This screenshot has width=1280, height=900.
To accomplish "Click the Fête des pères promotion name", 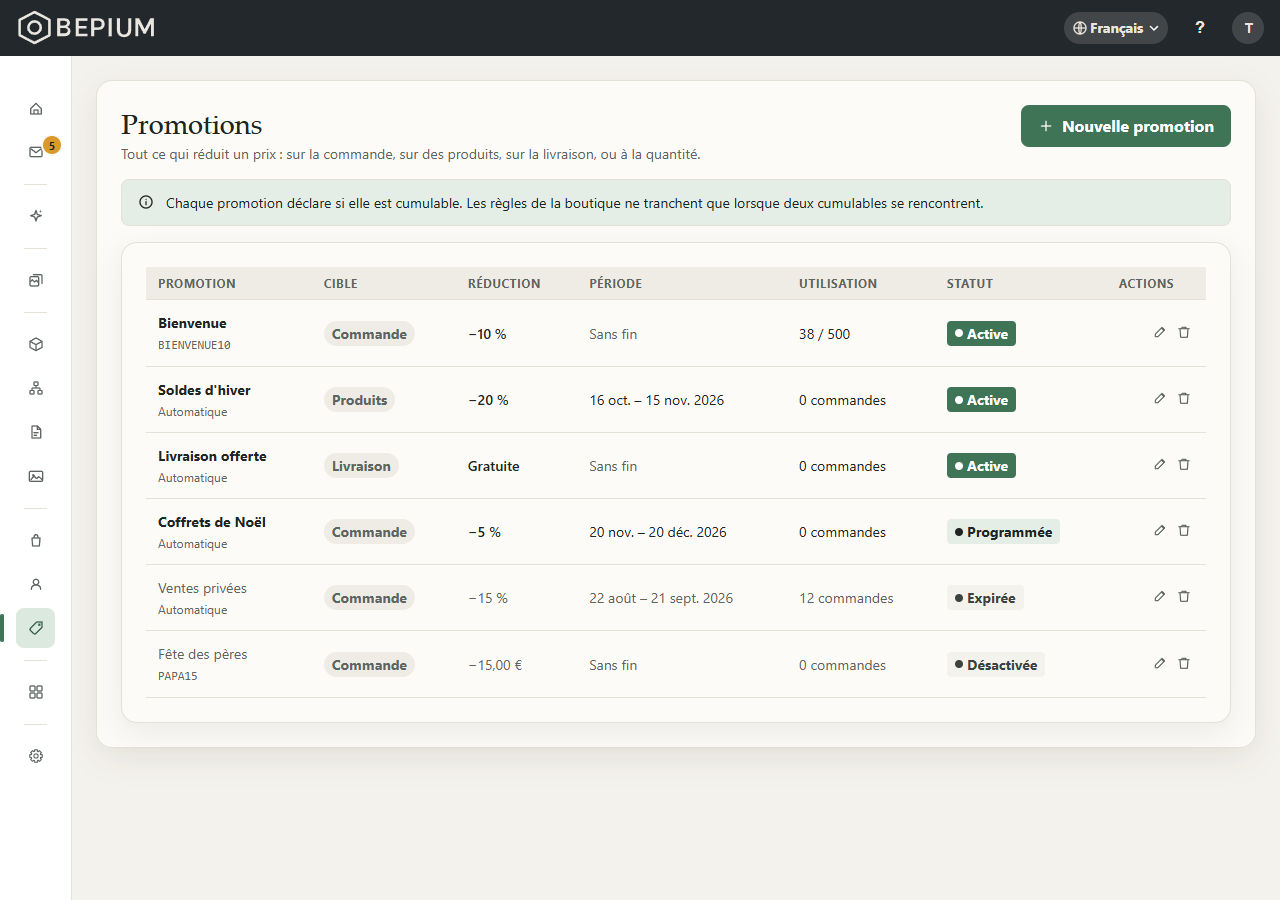I will click(x=203, y=654).
